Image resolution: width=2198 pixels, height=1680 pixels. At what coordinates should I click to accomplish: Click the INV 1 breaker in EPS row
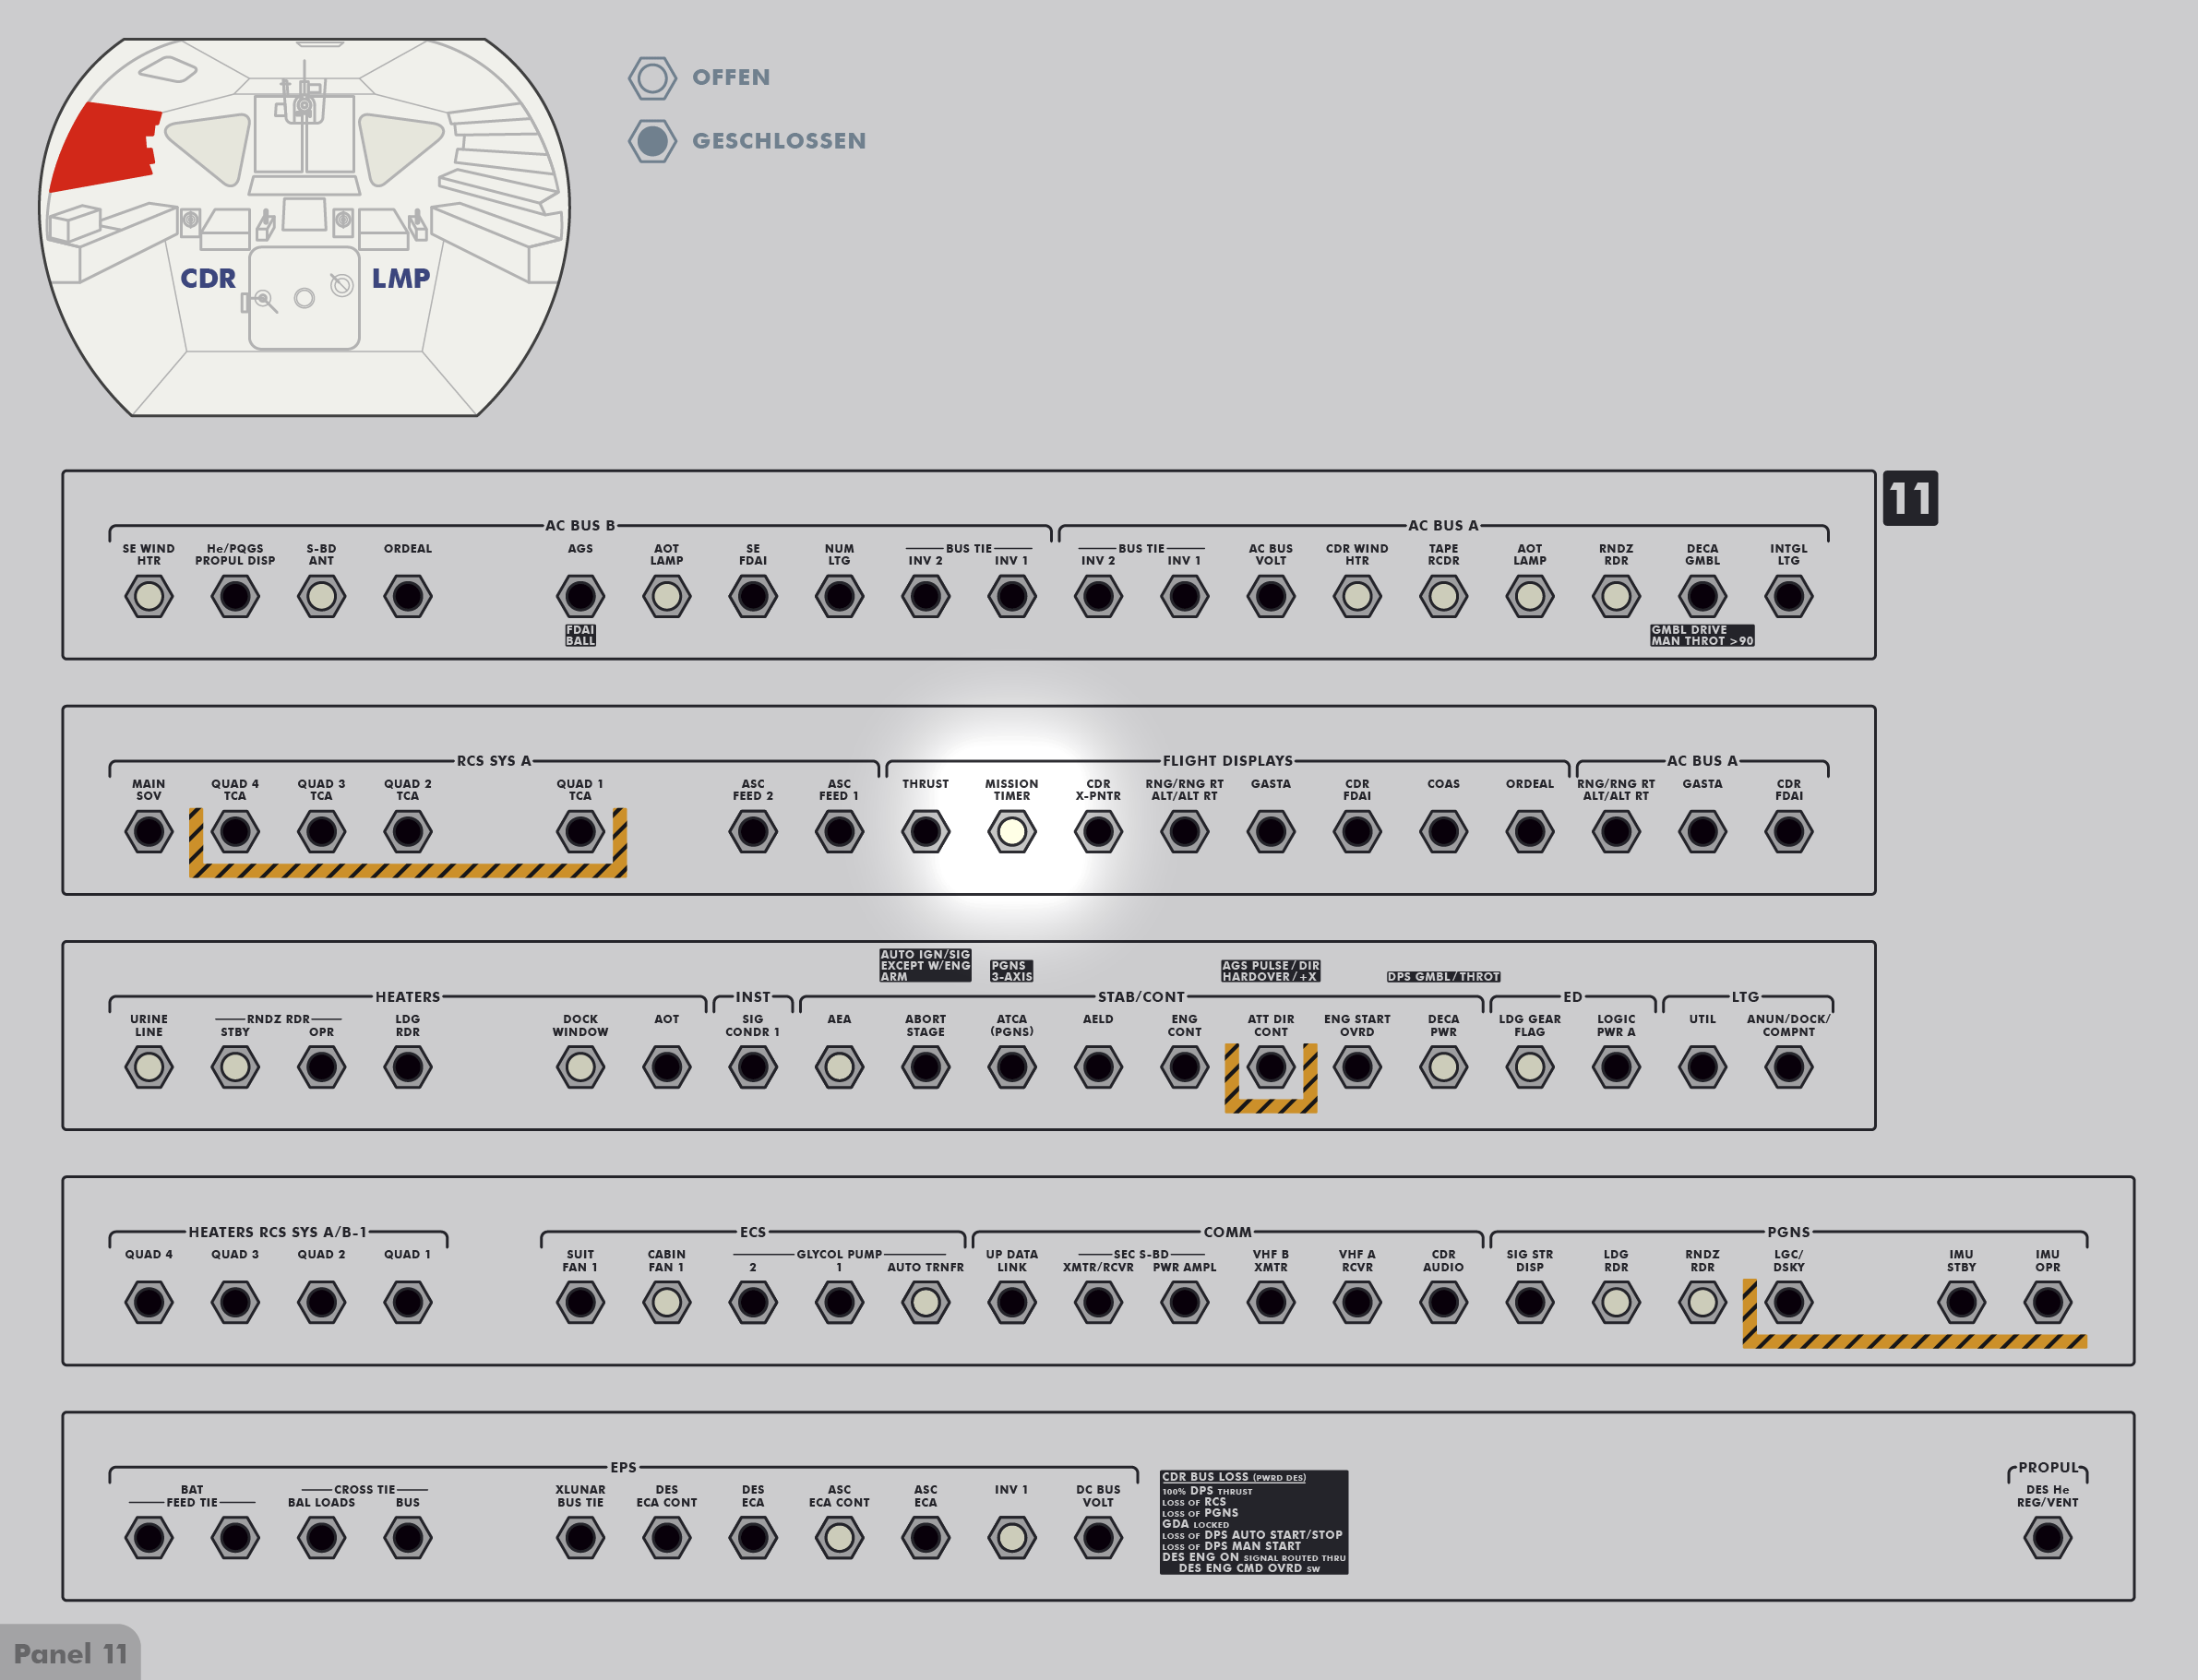pos(1011,1537)
